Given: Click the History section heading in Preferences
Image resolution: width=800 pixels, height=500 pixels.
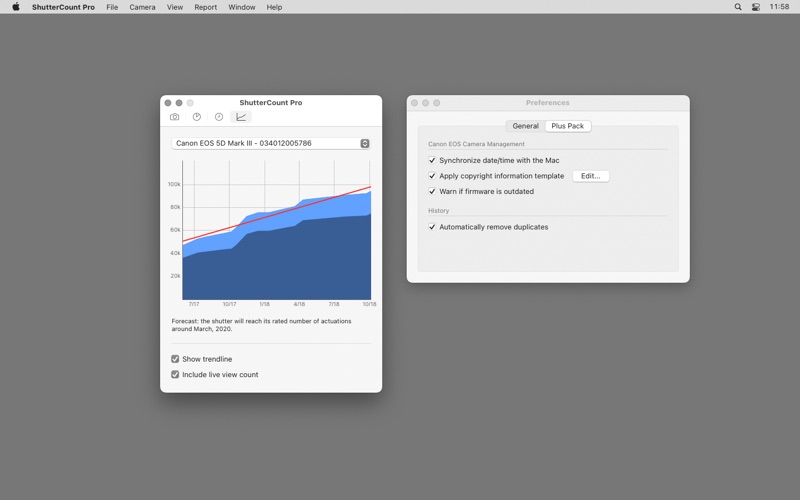Looking at the screenshot, I should 438,211.
